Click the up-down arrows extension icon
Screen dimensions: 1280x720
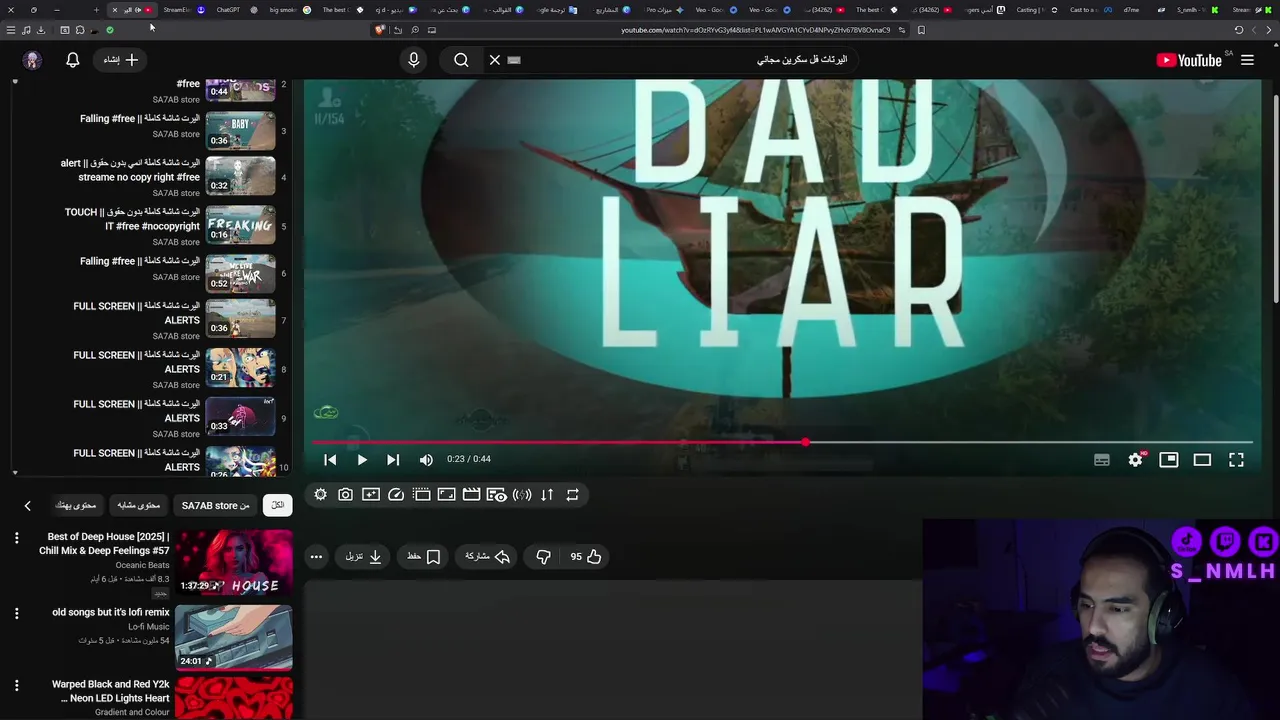point(547,495)
